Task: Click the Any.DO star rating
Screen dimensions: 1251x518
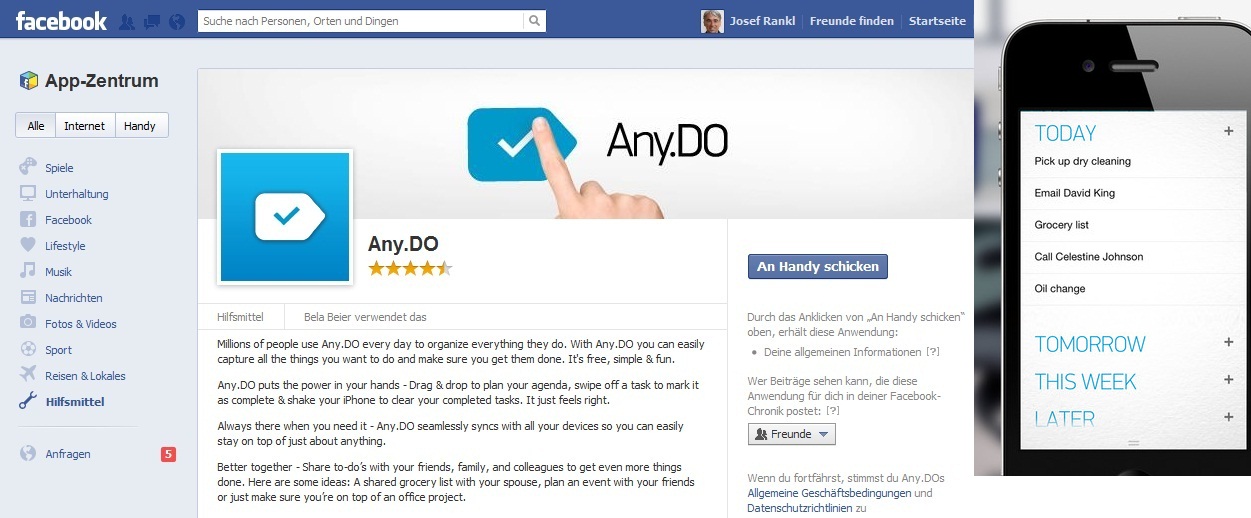Action: click(x=410, y=268)
